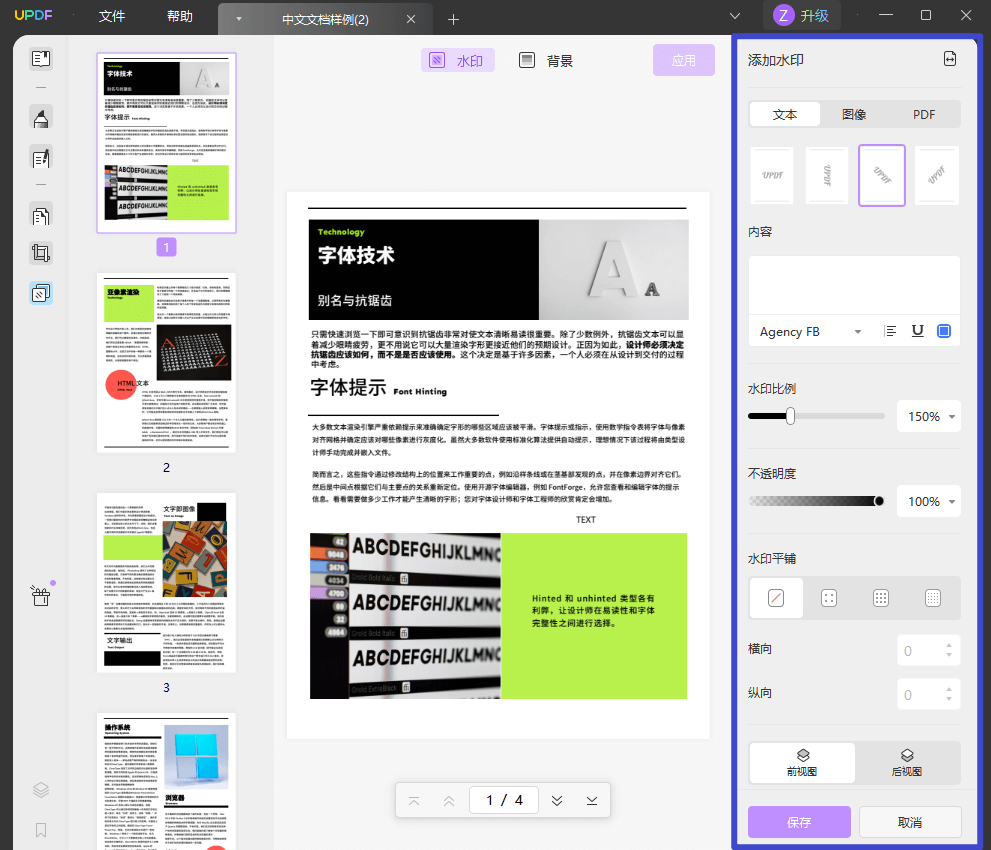991x850 pixels.
Task: Show the layers panel icon
Action: (x=41, y=790)
